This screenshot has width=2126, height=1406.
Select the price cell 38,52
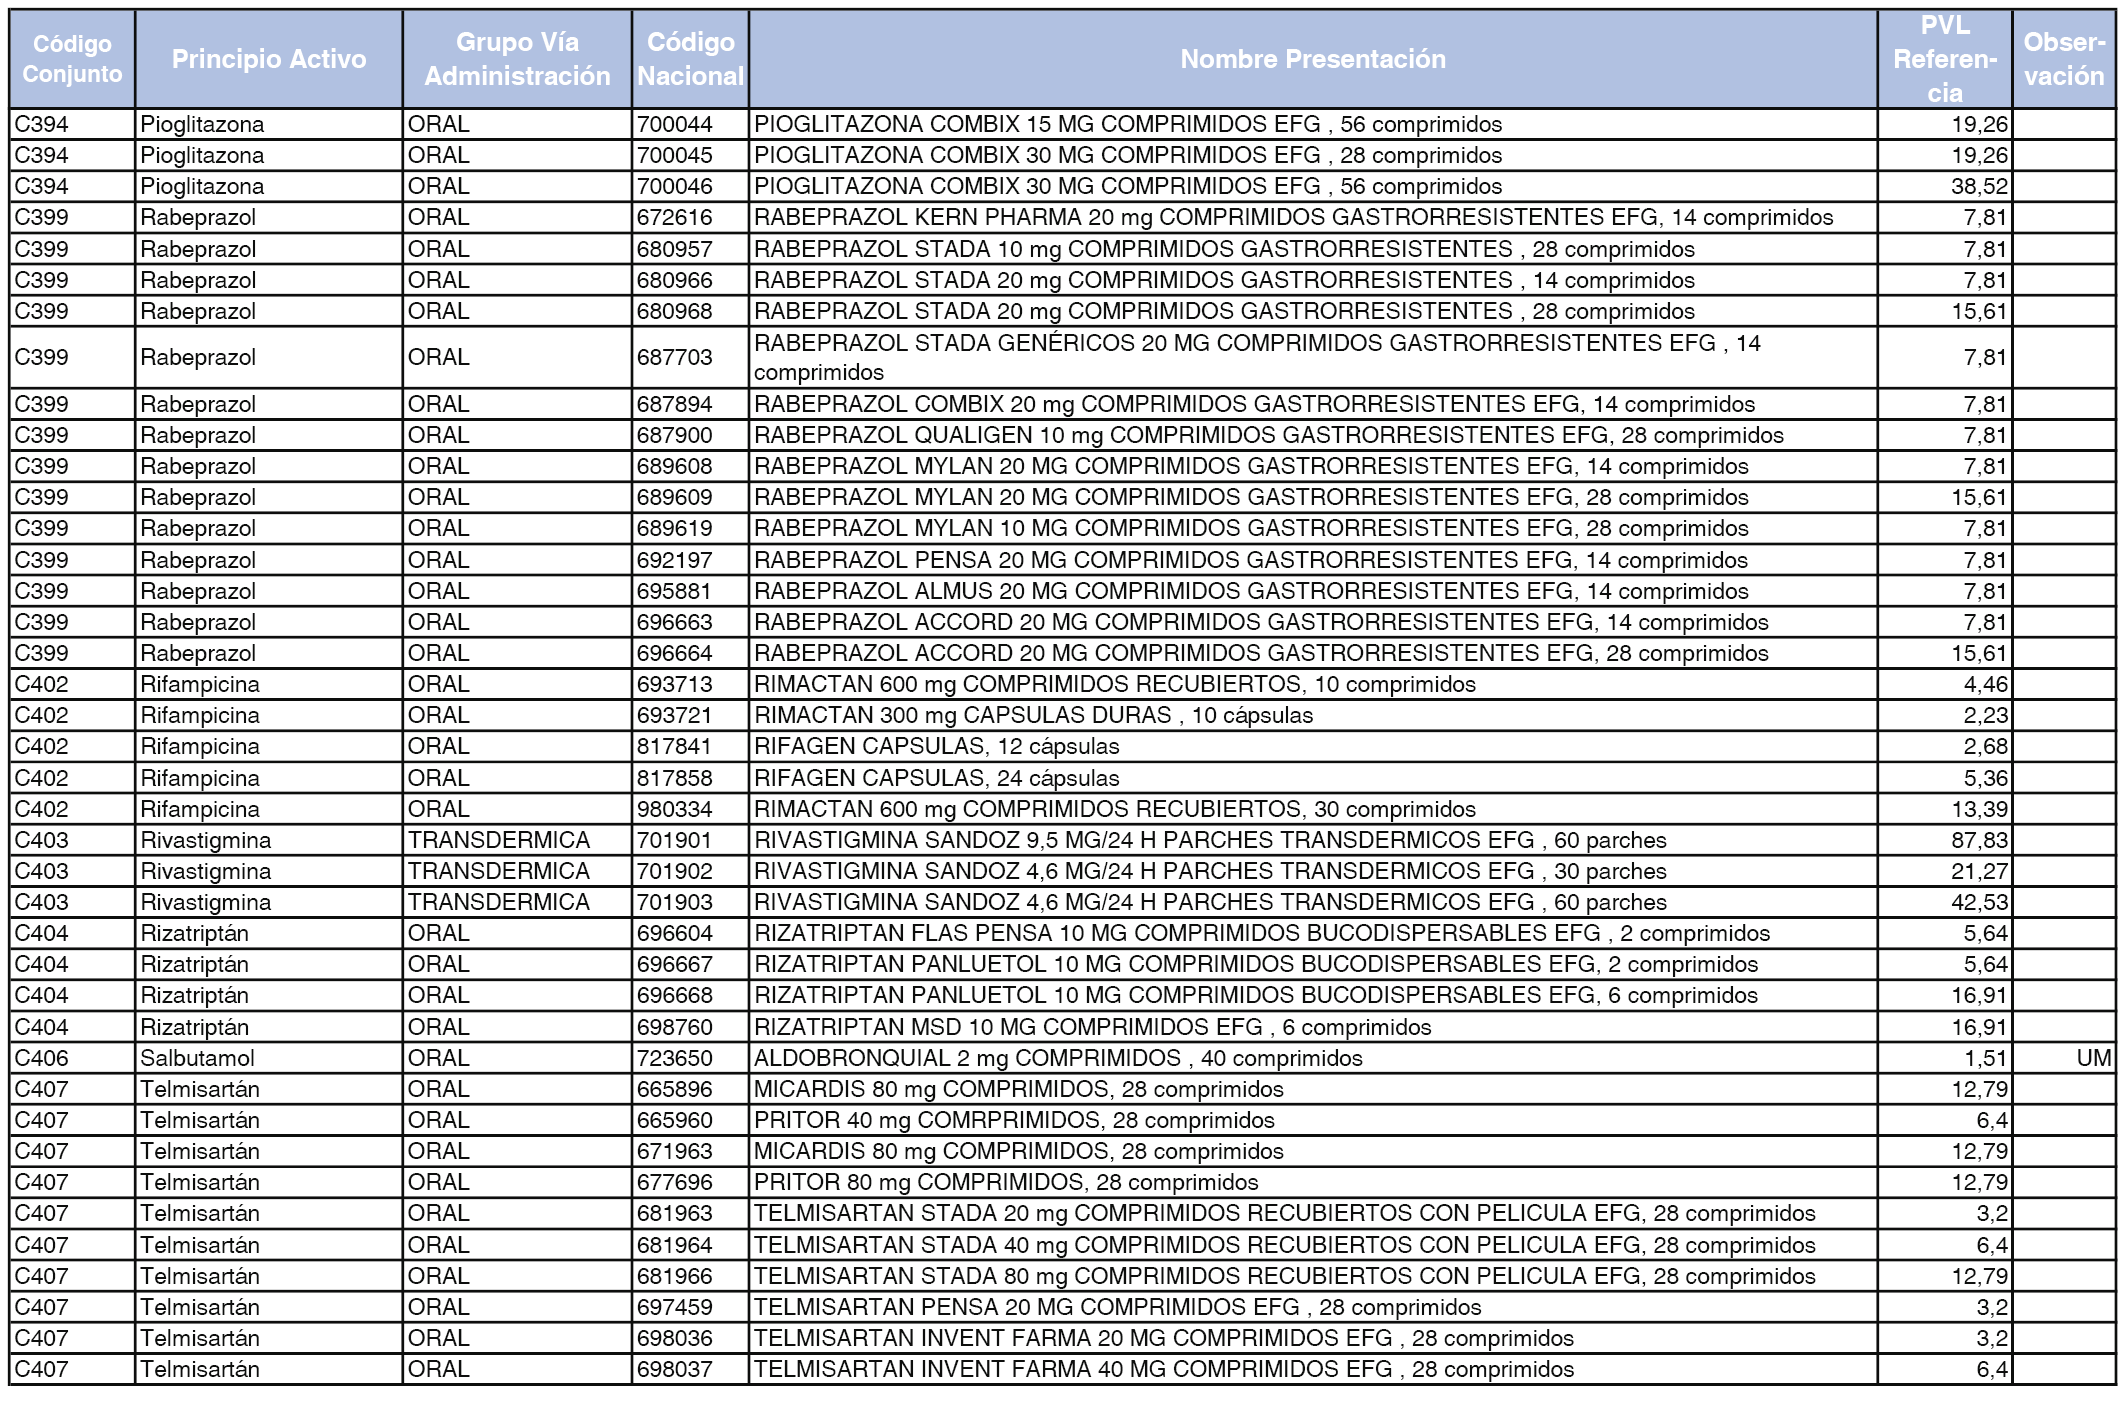[1945, 186]
